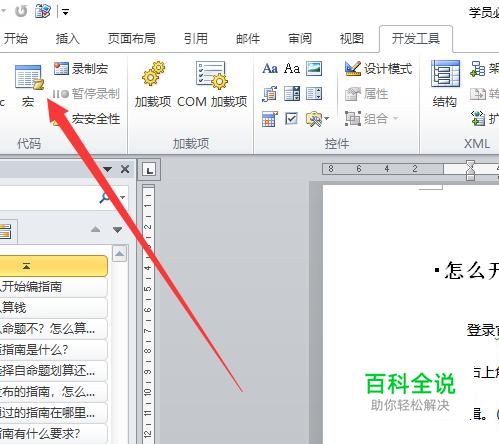Viewport: 499px width, 444px height.
Task: Click Pause Recording (暂停录制)
Action: tap(86, 94)
